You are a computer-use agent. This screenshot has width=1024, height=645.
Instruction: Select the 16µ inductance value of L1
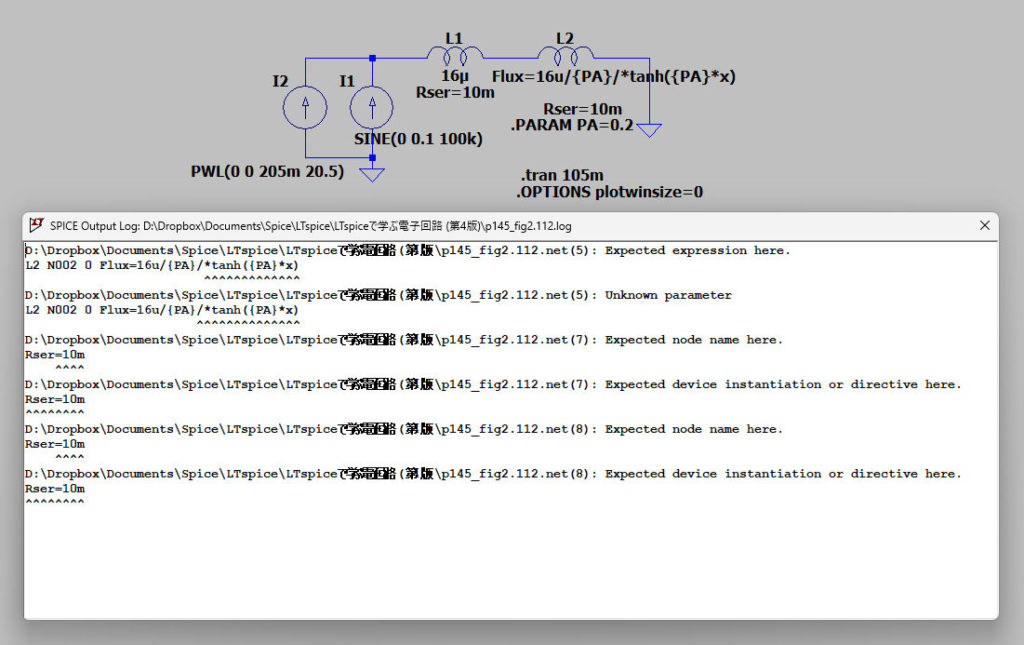click(455, 76)
